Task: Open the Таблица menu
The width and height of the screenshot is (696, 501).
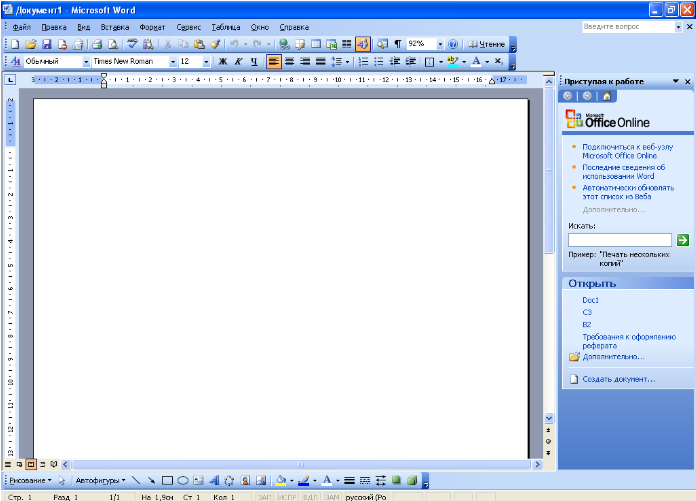Action: (x=226, y=27)
